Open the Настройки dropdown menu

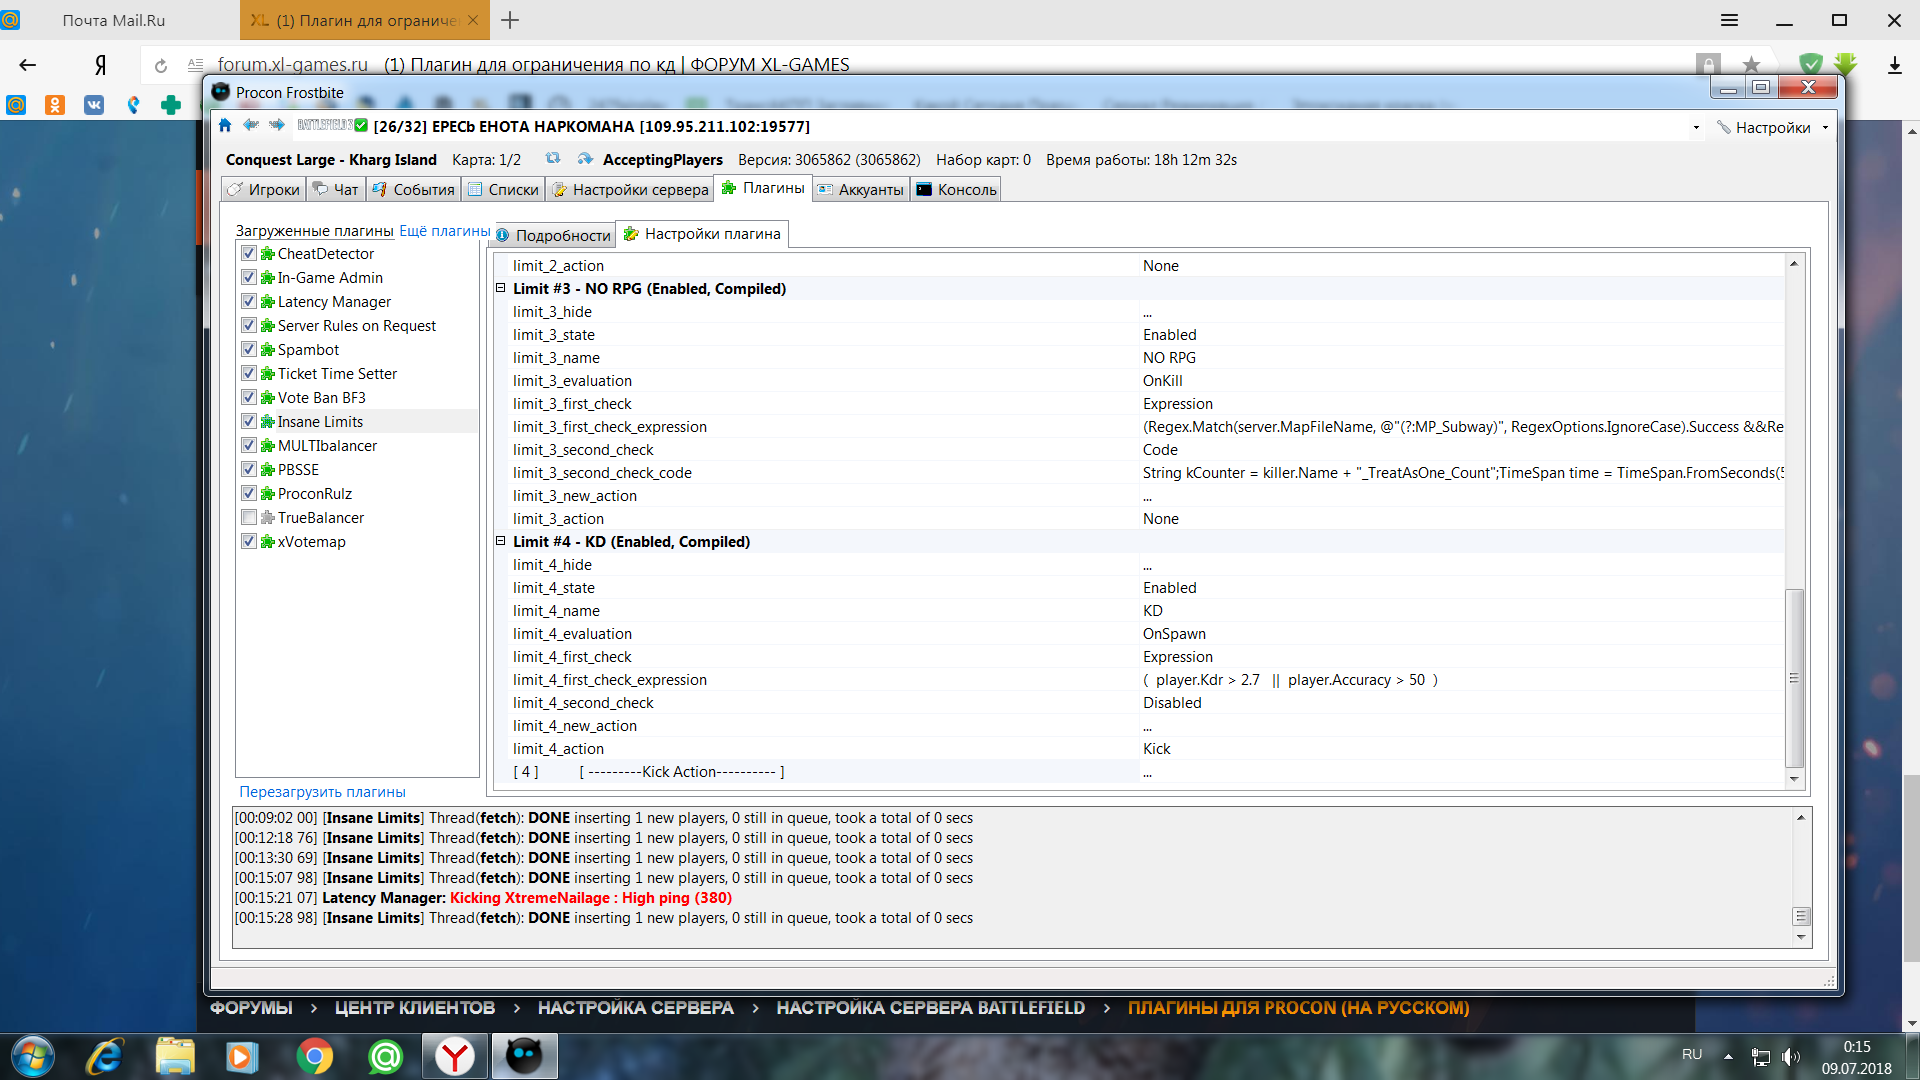(1772, 127)
